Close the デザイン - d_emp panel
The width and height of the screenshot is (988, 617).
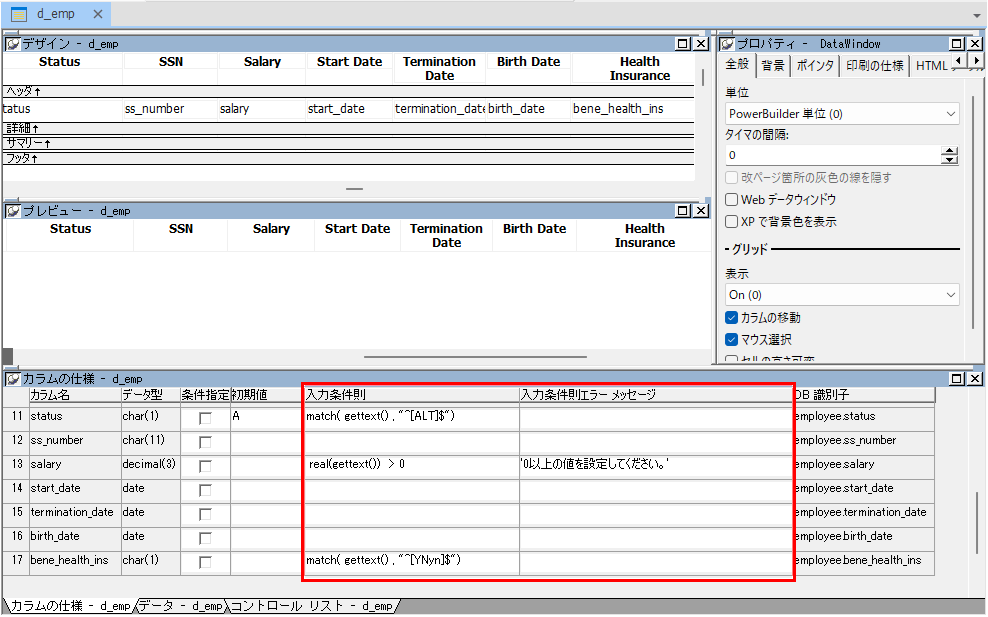pyautogui.click(x=701, y=43)
